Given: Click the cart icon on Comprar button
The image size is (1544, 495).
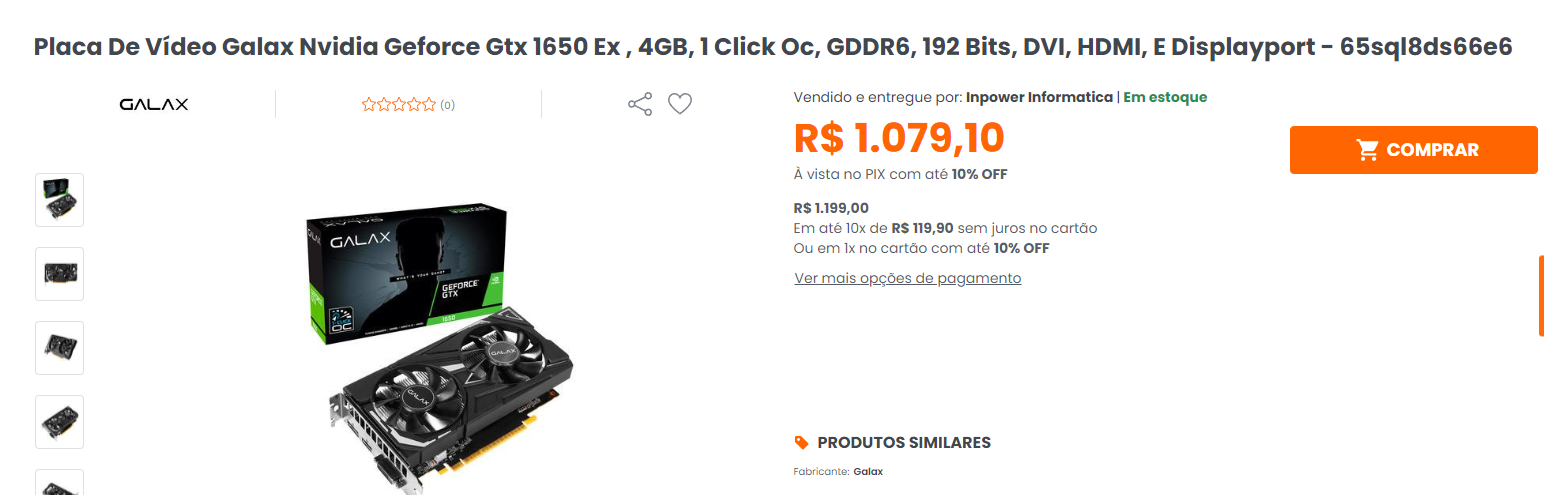Looking at the screenshot, I should [x=1367, y=150].
